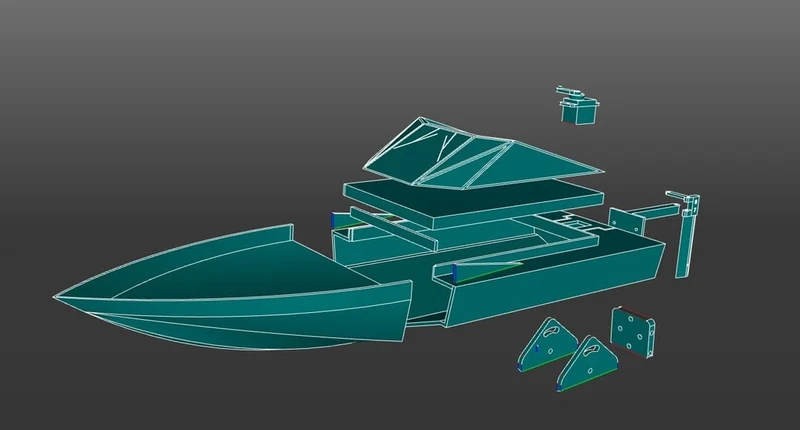This screenshot has width=800, height=430.
Task: Click the square mounting plate with holes
Action: 633,332
